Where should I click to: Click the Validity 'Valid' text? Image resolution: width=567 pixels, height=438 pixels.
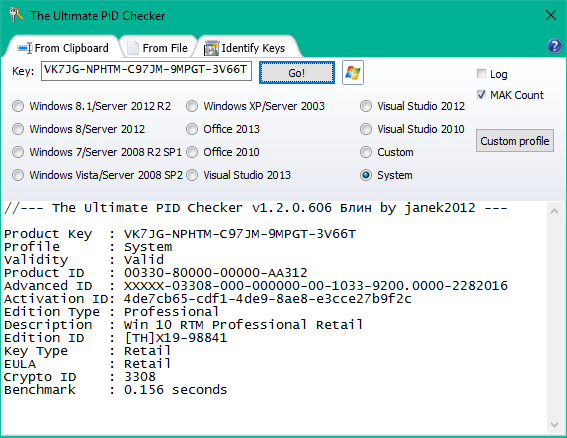(144, 260)
